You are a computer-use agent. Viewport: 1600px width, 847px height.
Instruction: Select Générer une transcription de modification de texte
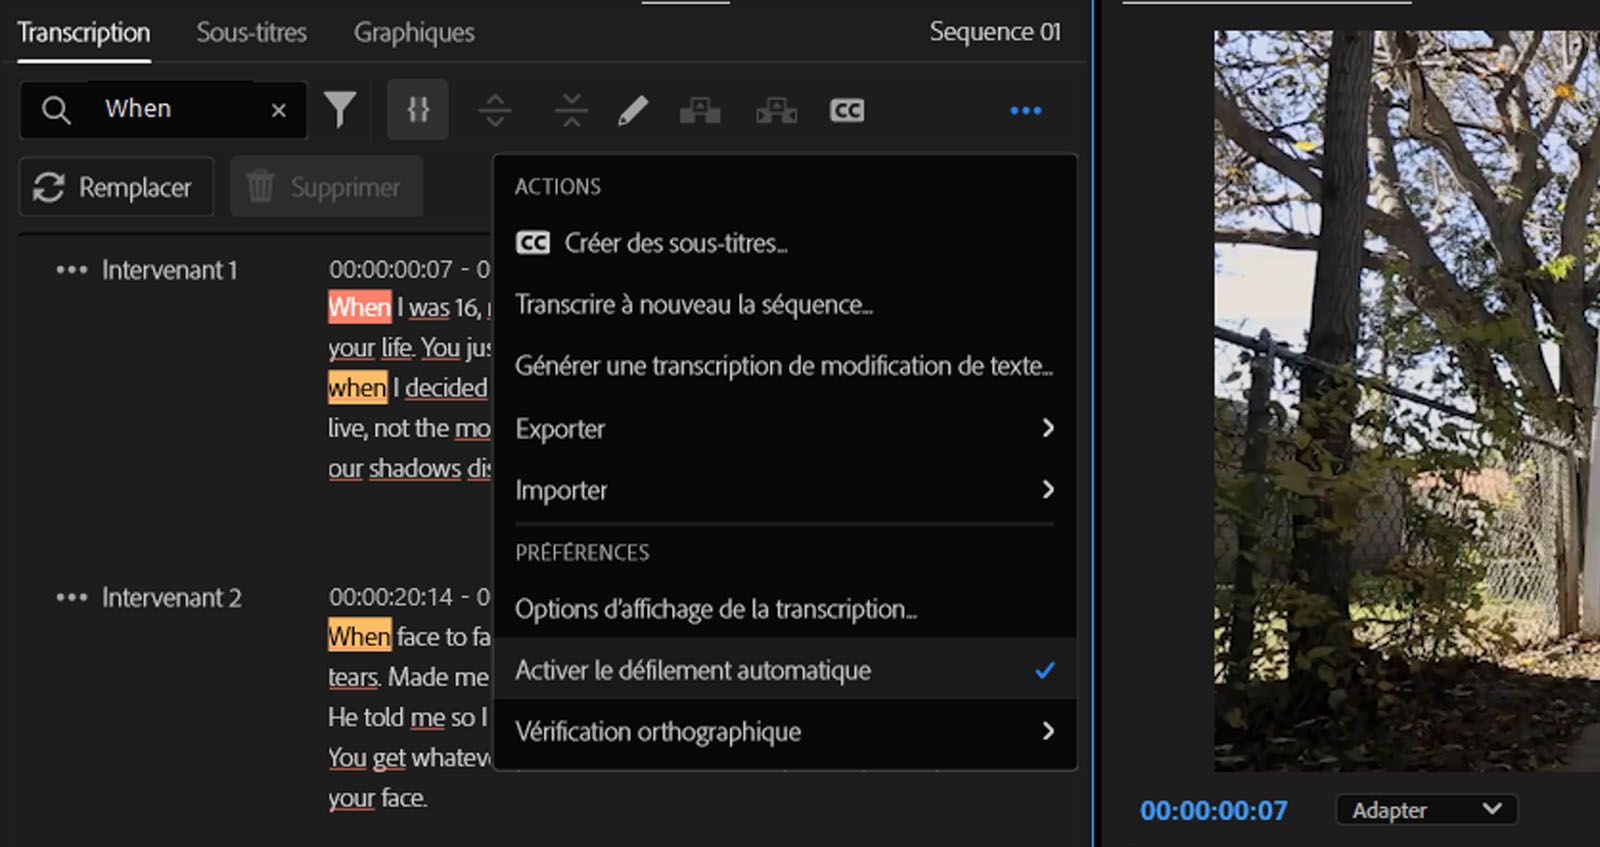(785, 366)
